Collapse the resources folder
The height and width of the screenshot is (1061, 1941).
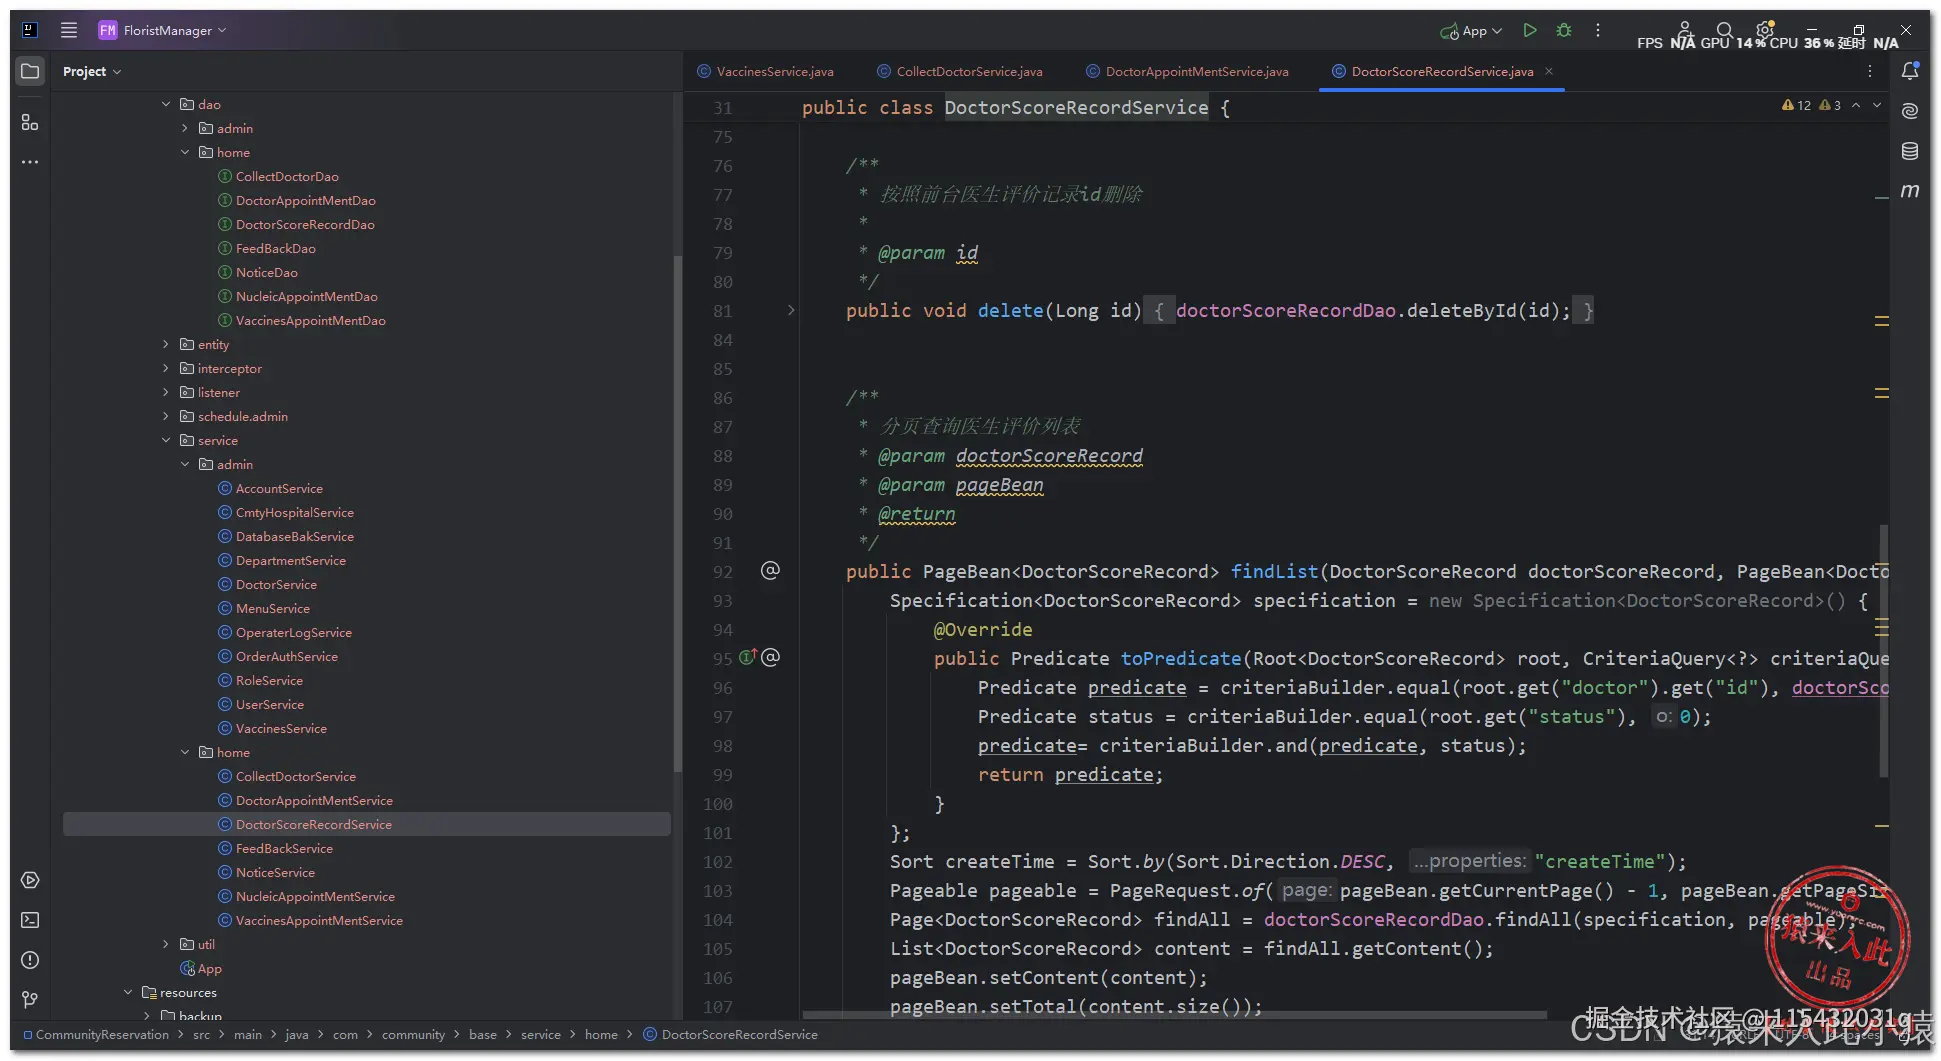(128, 992)
